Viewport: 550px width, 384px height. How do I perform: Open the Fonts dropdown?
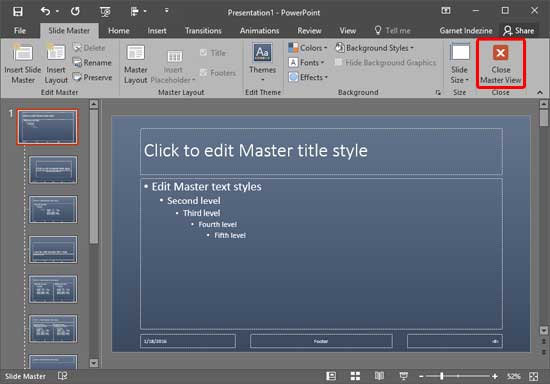click(306, 63)
